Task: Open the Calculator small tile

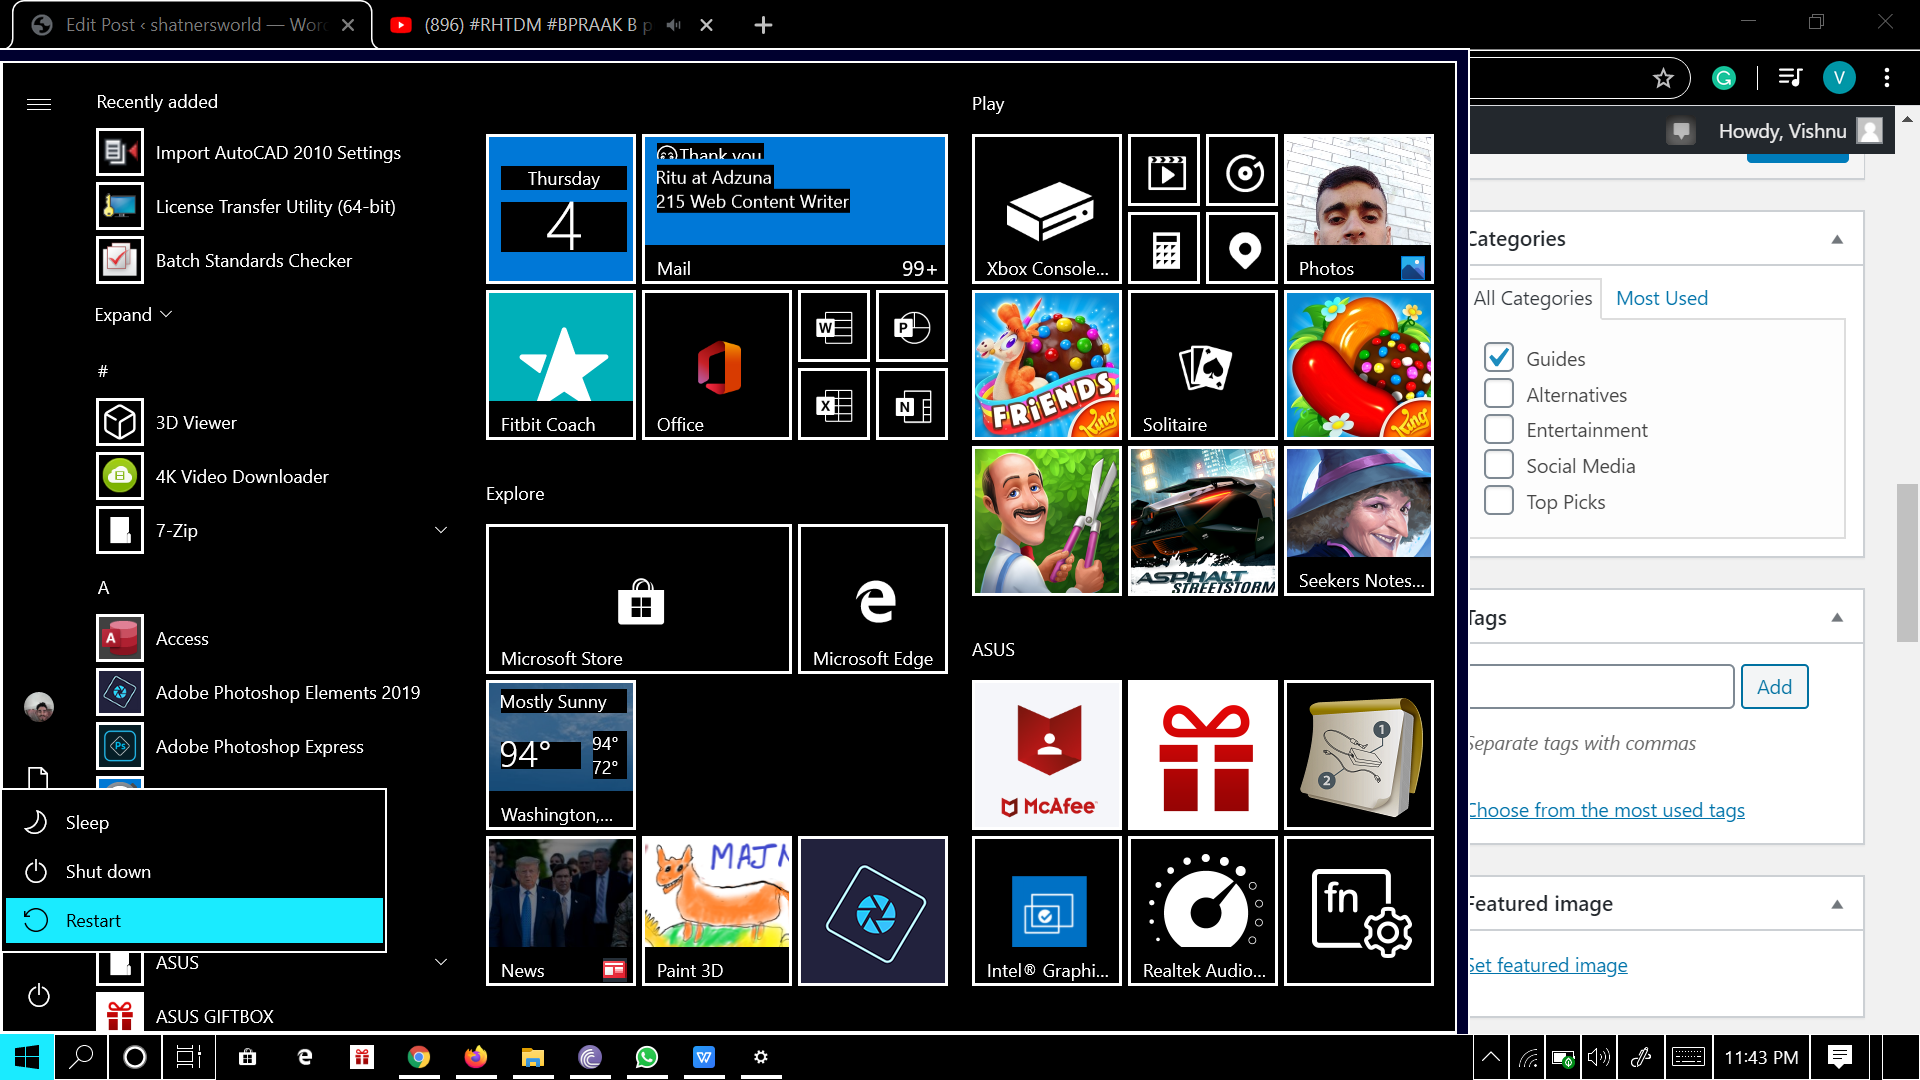Action: pyautogui.click(x=1164, y=249)
